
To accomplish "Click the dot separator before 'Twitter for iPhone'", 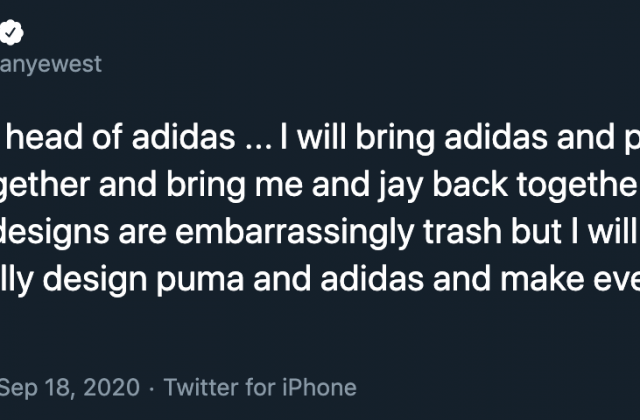I will tap(152, 389).
